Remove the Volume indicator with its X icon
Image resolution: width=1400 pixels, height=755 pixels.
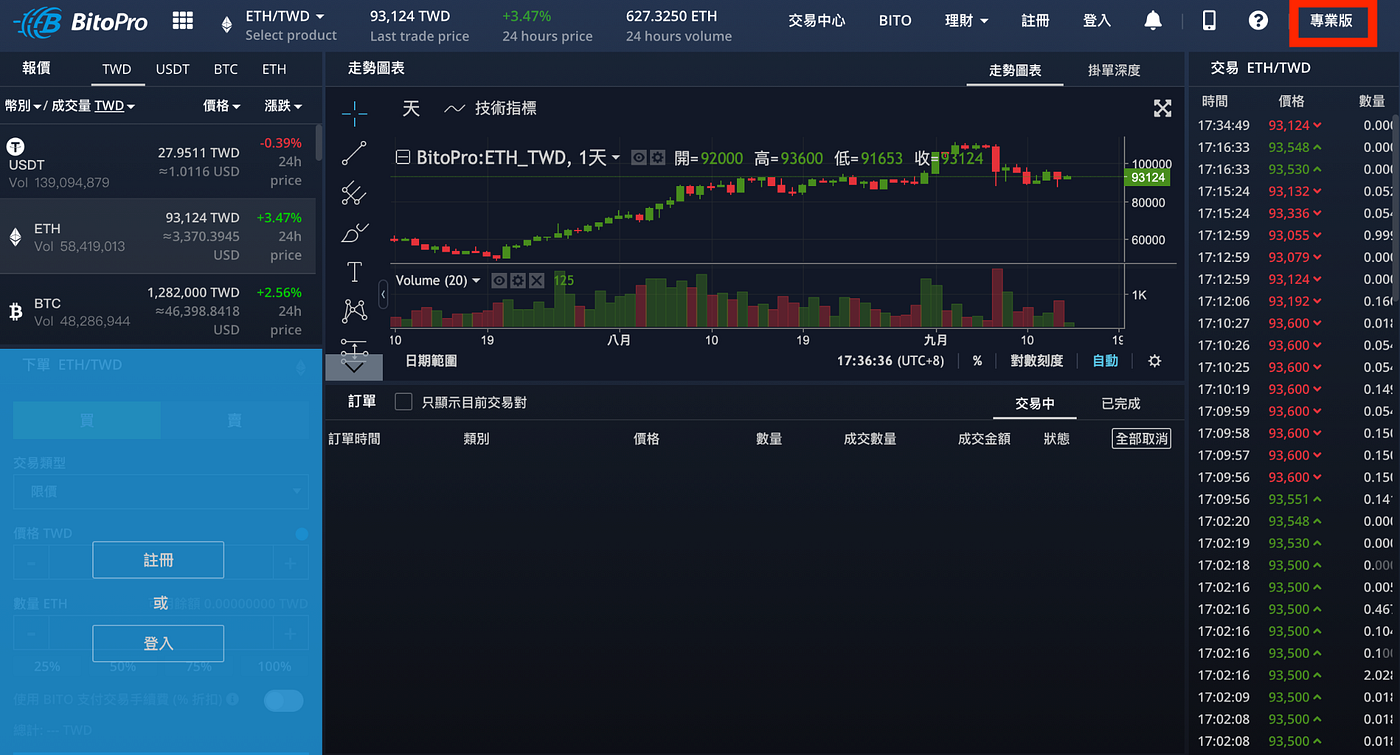pos(537,280)
